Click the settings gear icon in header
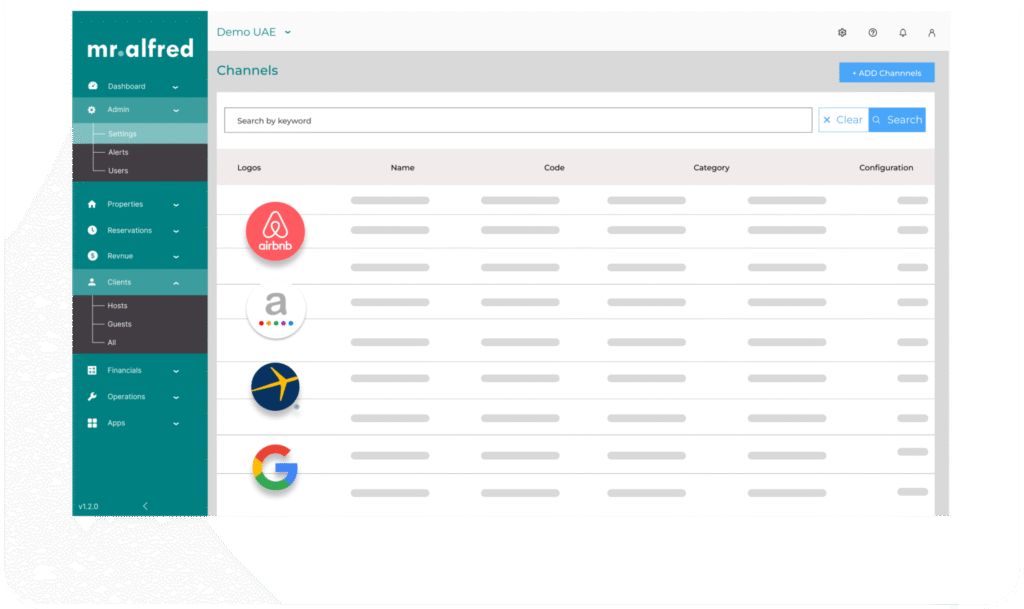The image size is (1024, 609). [842, 33]
